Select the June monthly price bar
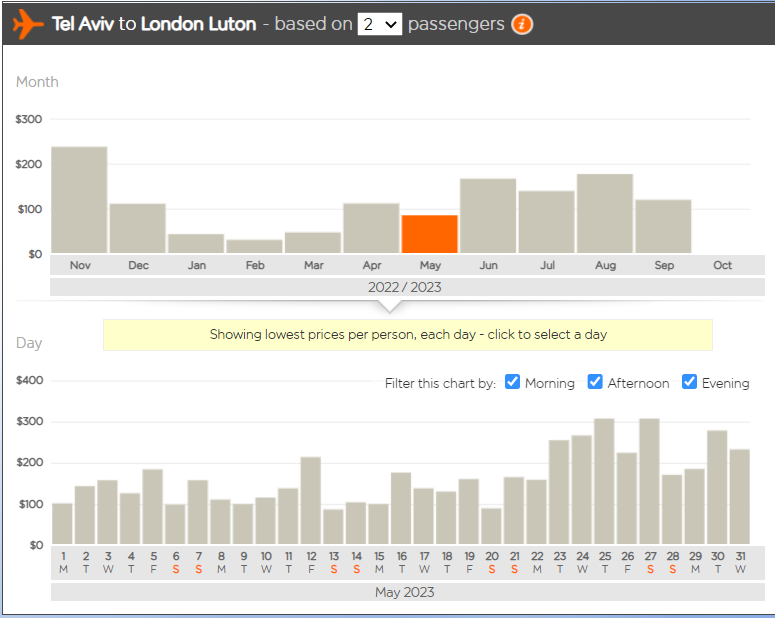 (488, 216)
